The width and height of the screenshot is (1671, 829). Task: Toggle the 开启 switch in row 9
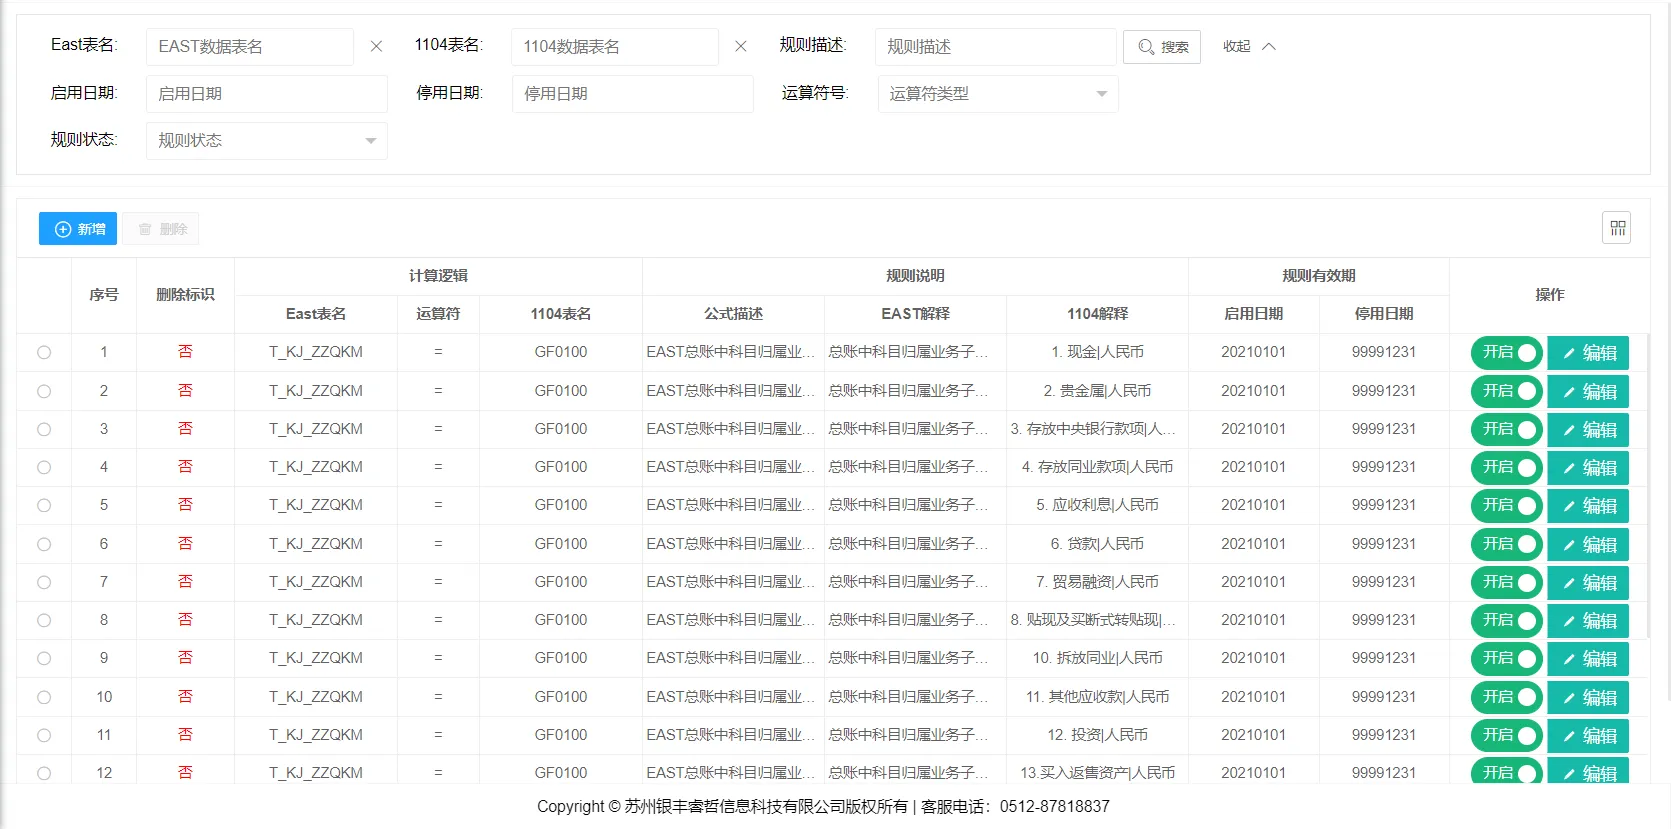tap(1507, 659)
